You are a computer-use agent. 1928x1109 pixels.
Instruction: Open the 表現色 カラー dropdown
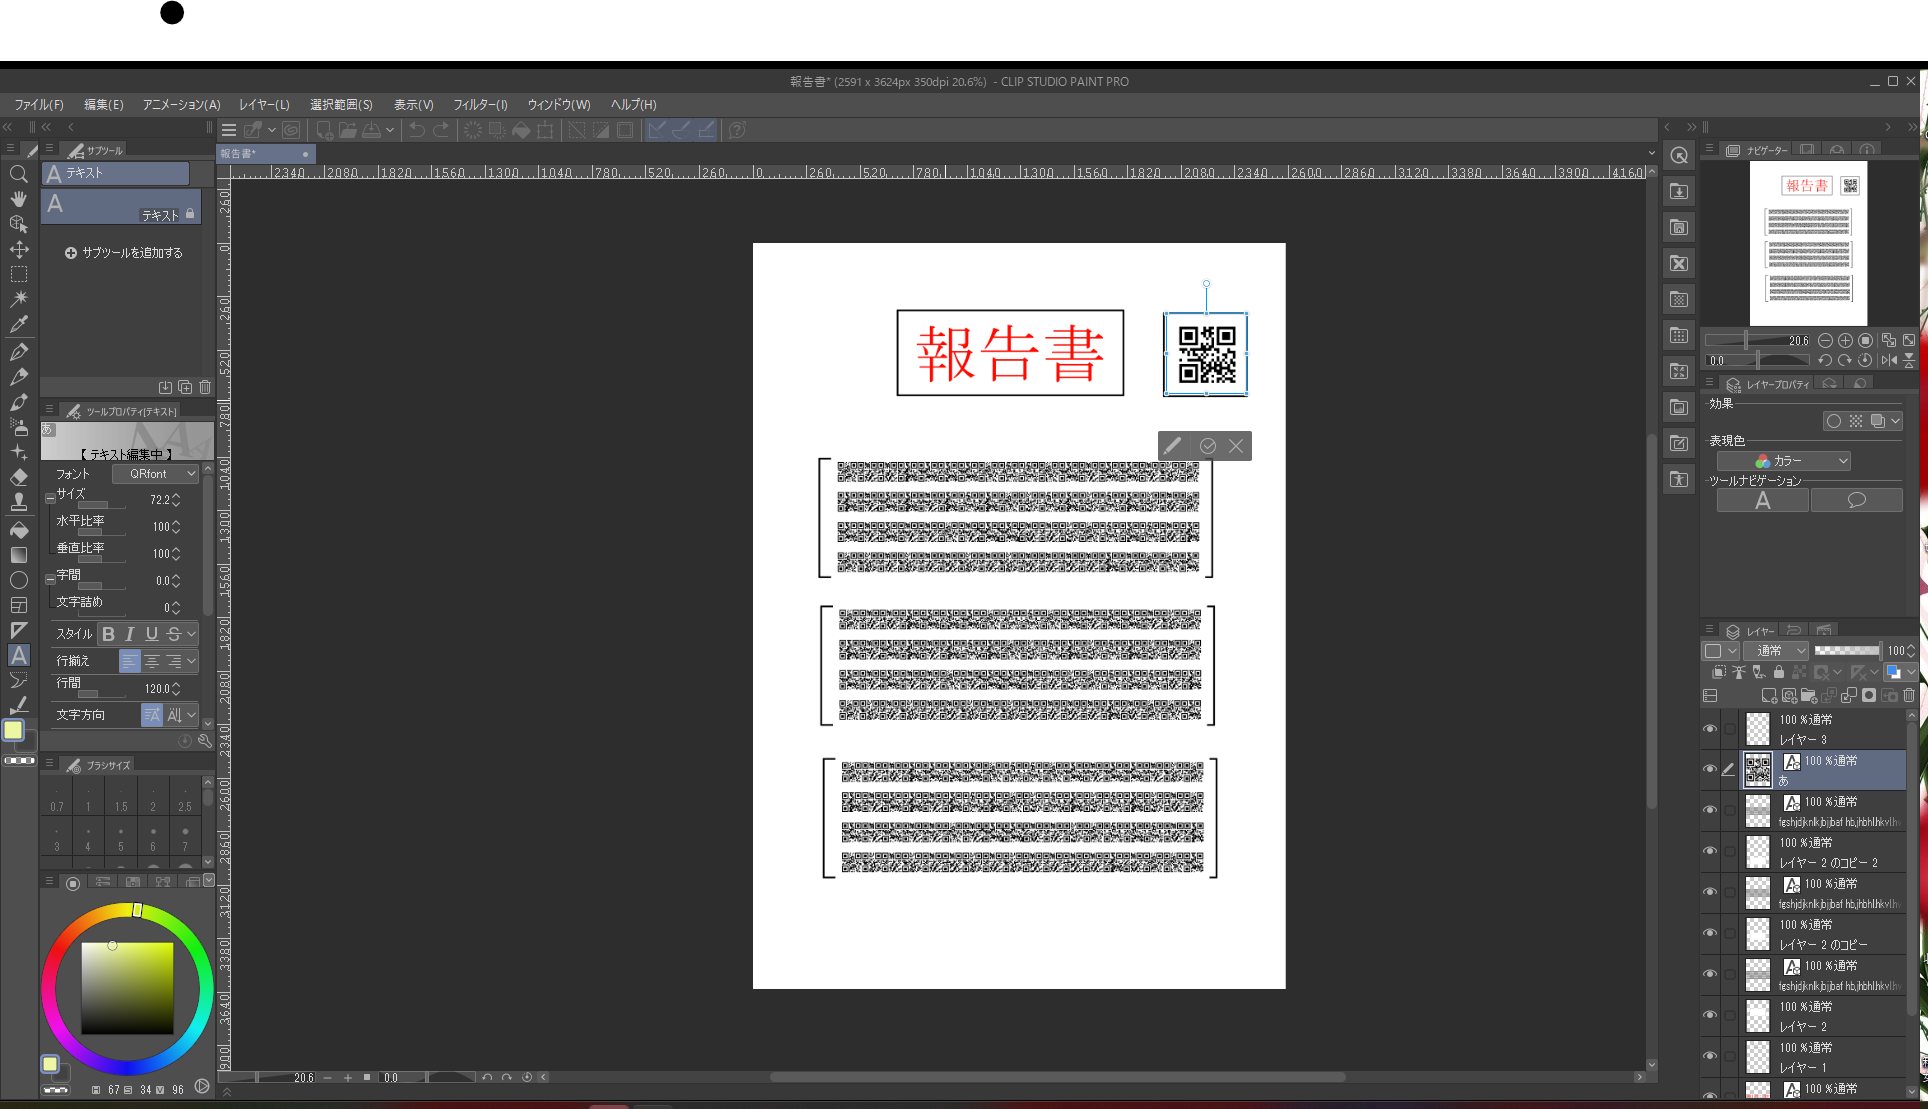coord(1783,461)
